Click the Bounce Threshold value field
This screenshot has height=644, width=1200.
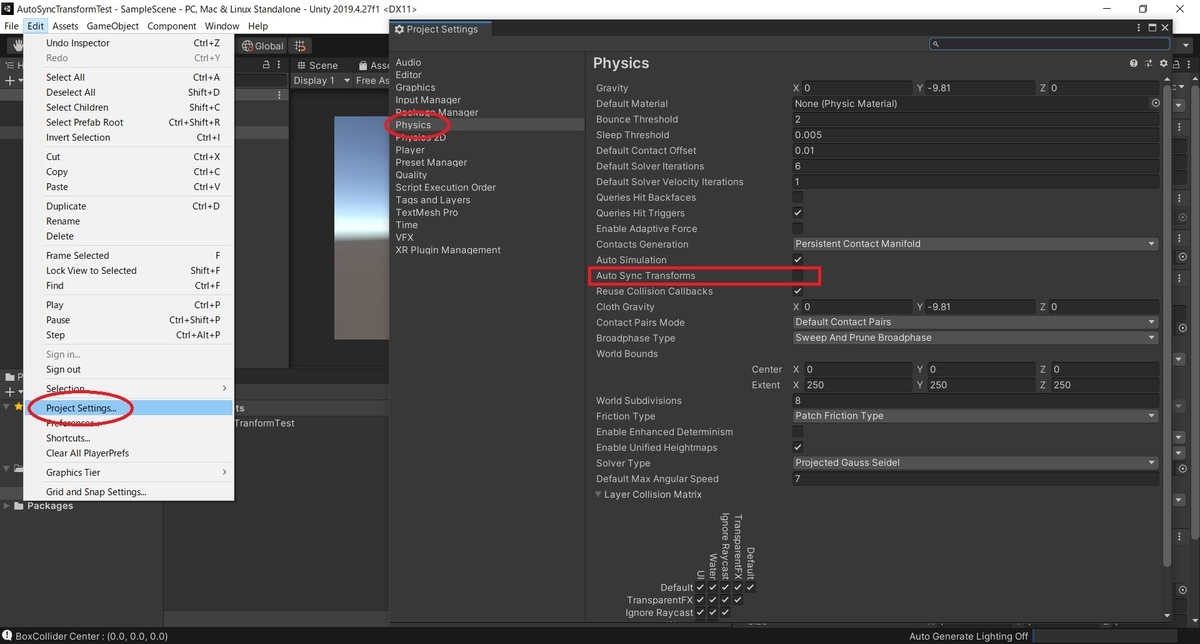click(x=976, y=119)
